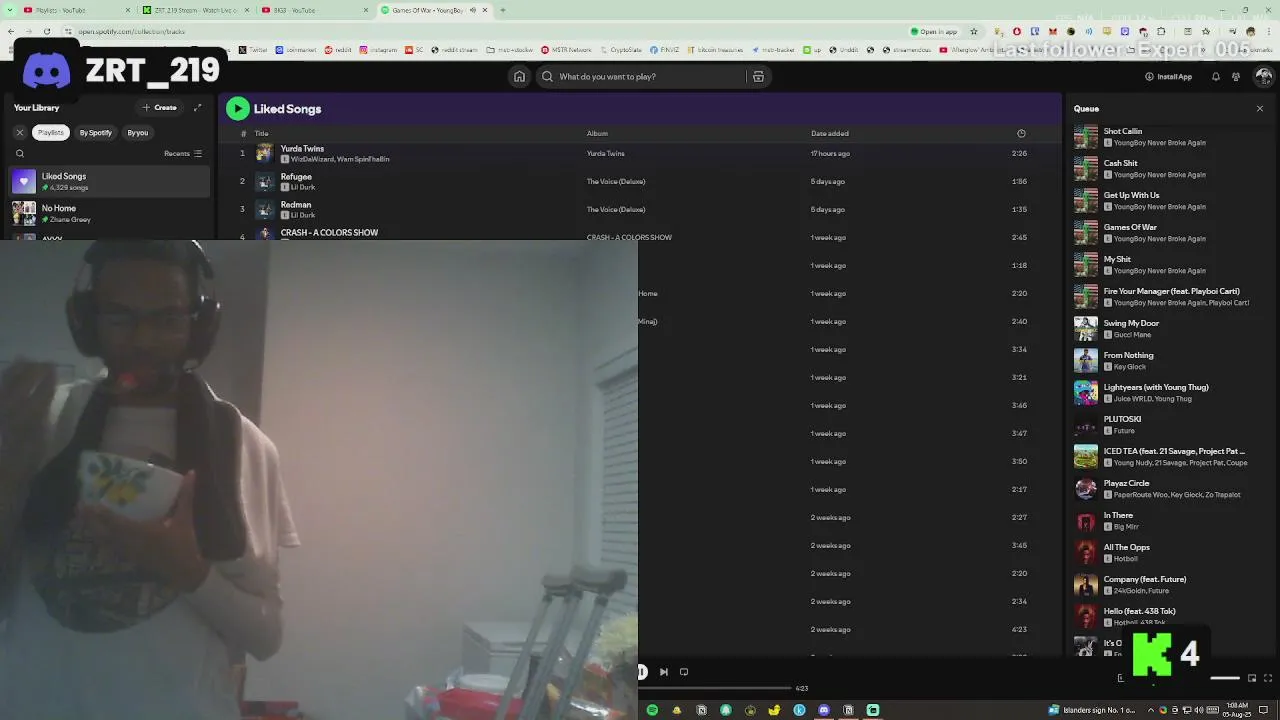
Task: Sort by Album column header
Action: pyautogui.click(x=597, y=133)
